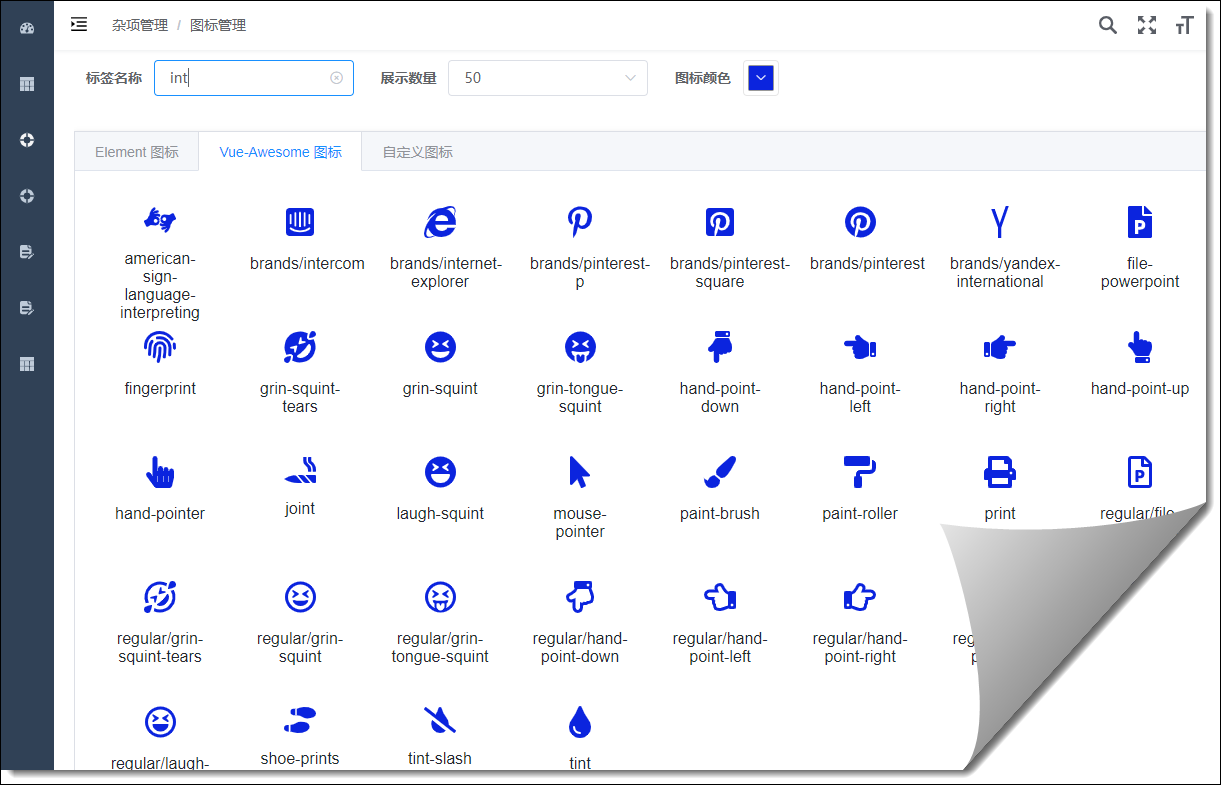
Task: Collapse the sidebar with the hamburger icon
Action: pyautogui.click(x=79, y=25)
